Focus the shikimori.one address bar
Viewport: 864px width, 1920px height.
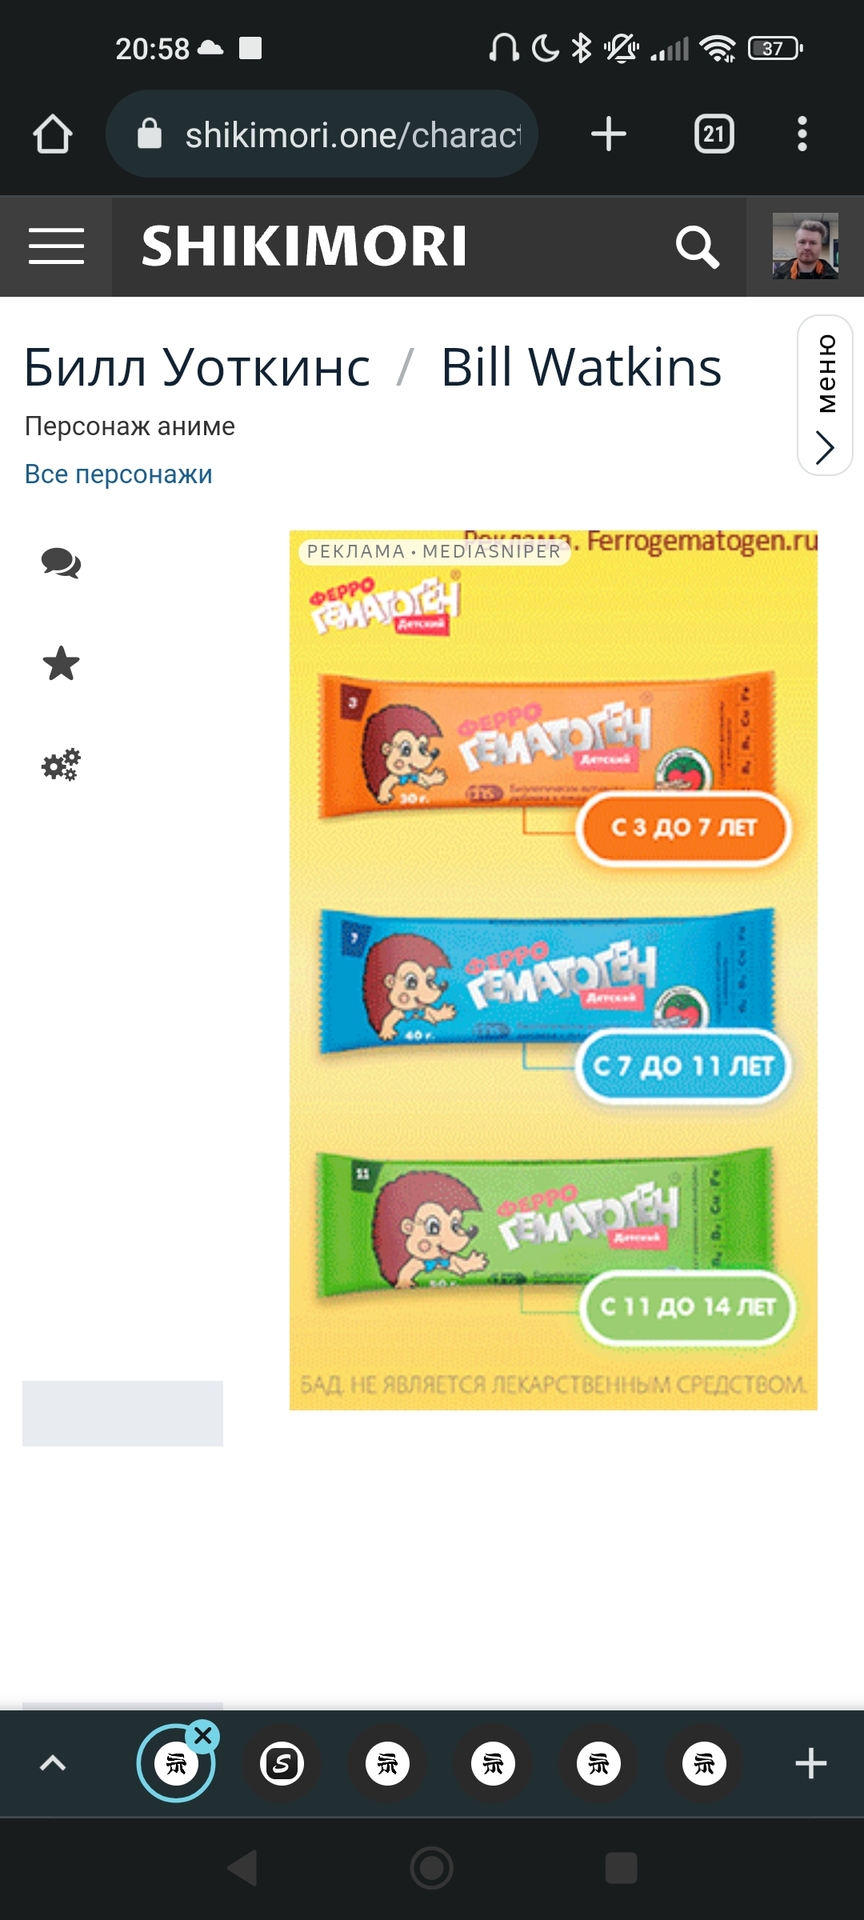click(322, 134)
